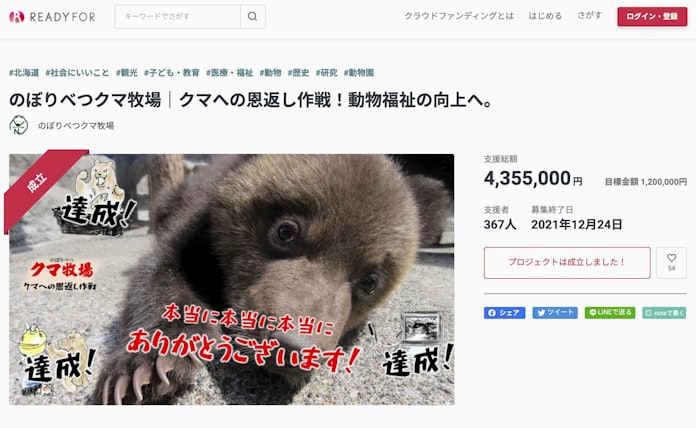696x428 pixels.
Task: Tweet the project with ツイート button
Action: [x=555, y=313]
